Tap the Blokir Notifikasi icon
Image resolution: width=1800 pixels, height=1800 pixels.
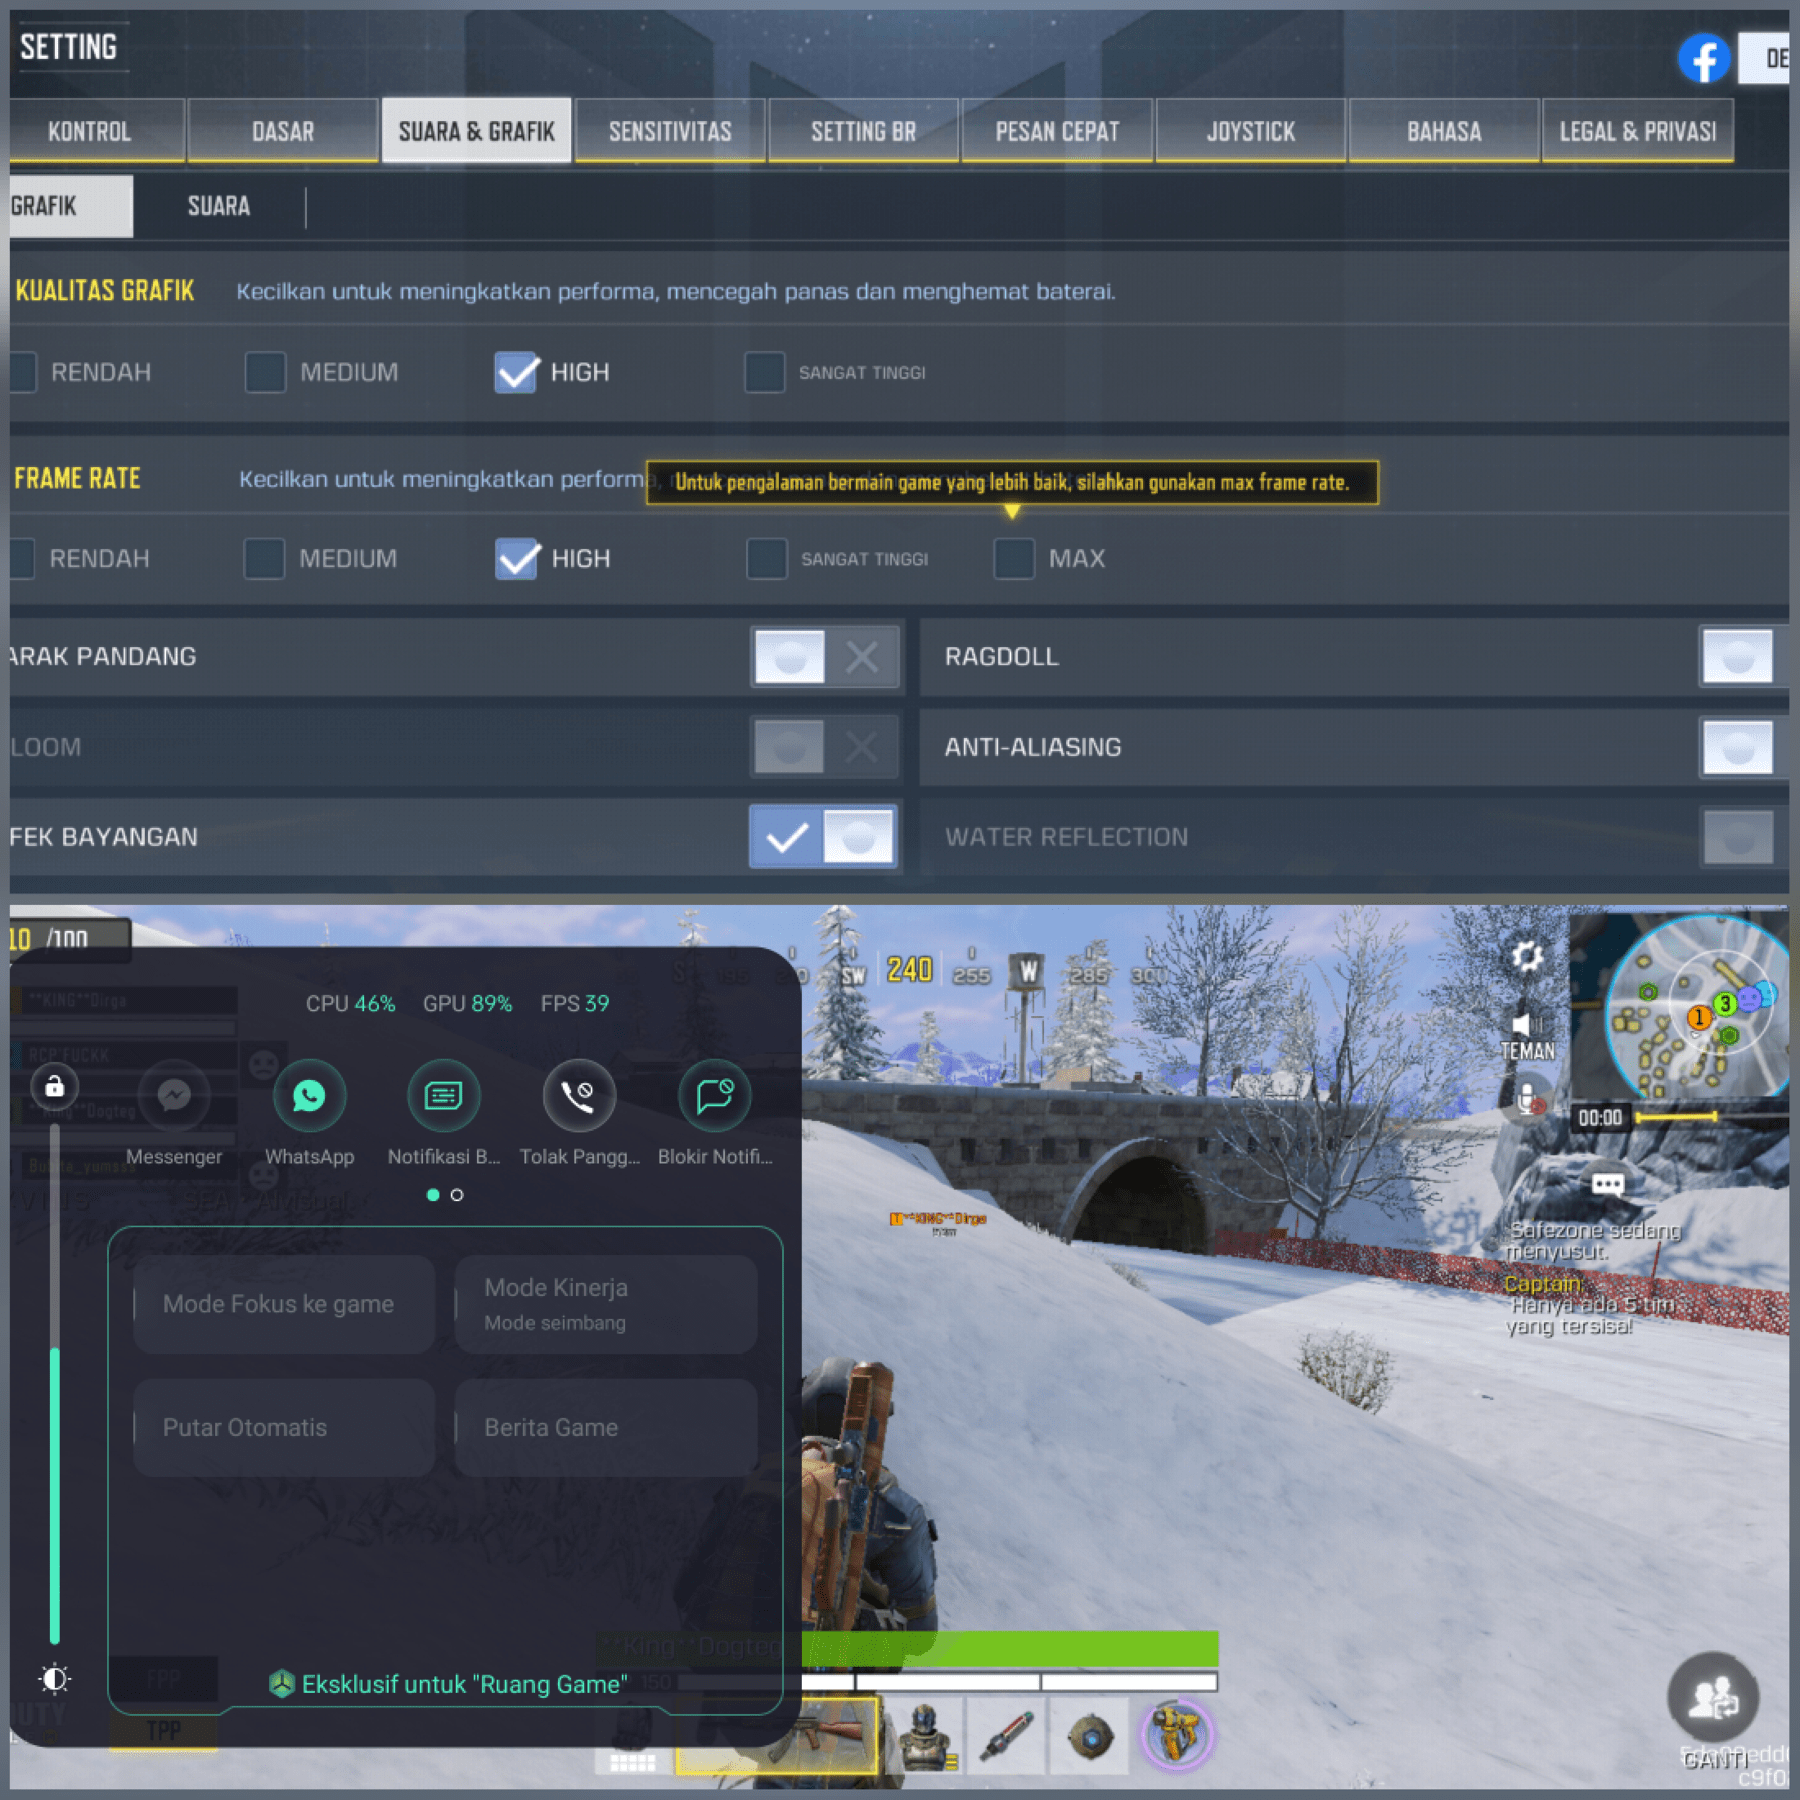pos(714,1096)
